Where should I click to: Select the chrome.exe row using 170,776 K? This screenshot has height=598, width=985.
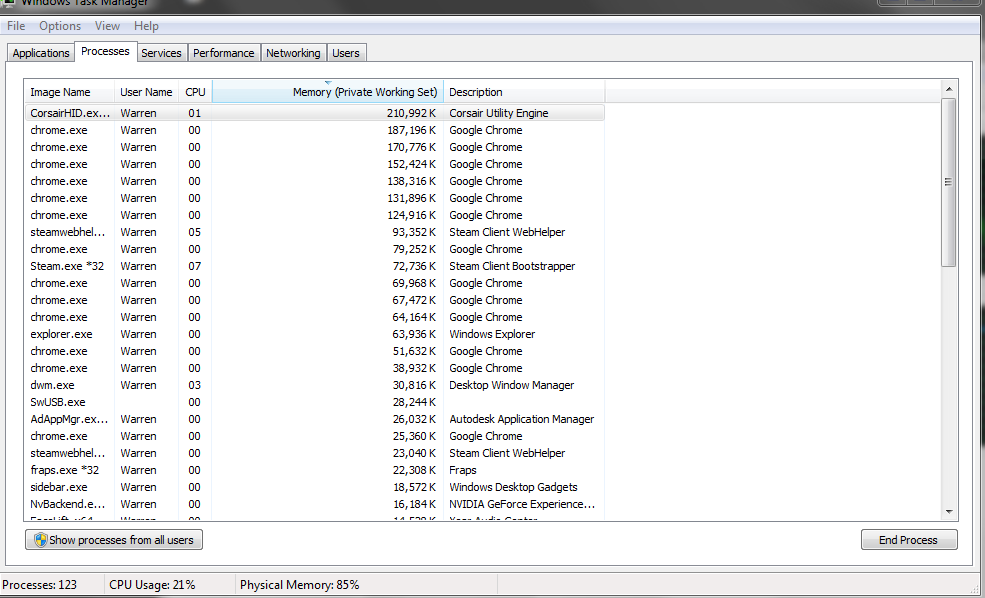pyautogui.click(x=315, y=147)
